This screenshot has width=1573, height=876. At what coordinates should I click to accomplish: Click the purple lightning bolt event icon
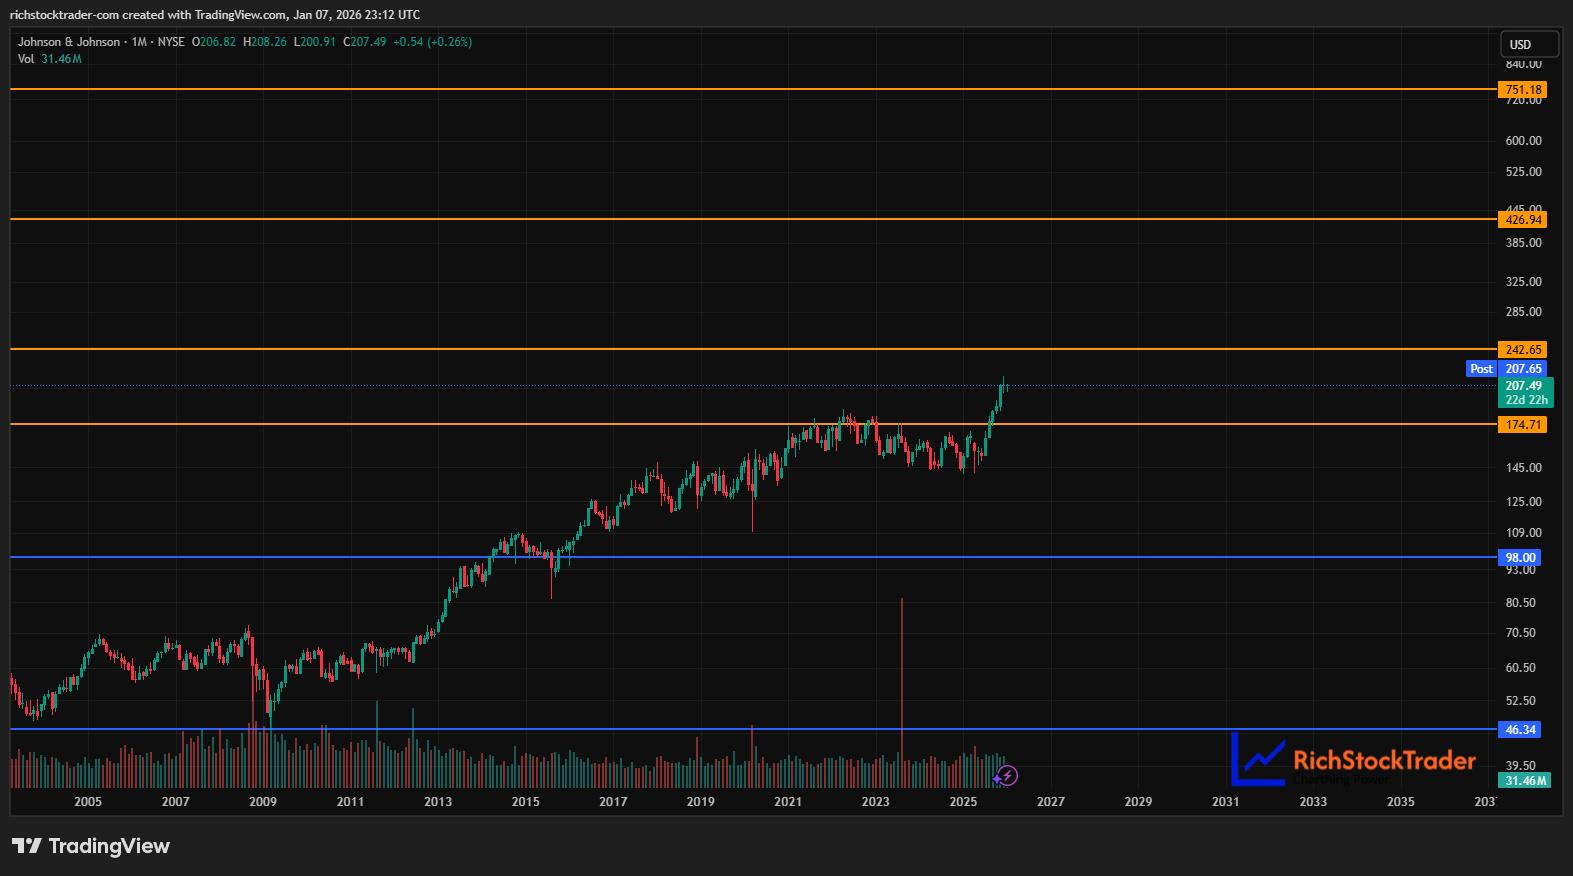(x=1007, y=776)
